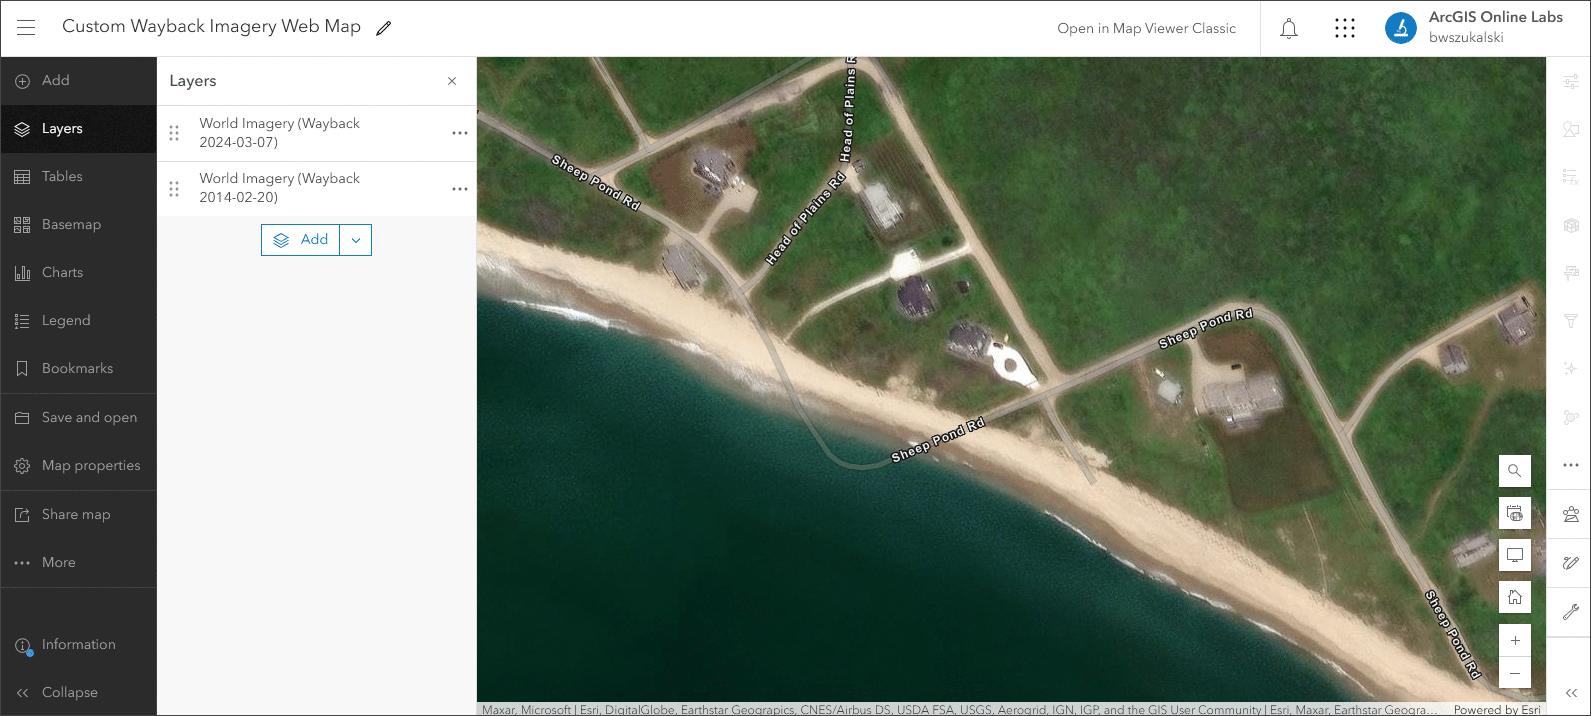Edit the map title with pencil icon

click(x=383, y=28)
